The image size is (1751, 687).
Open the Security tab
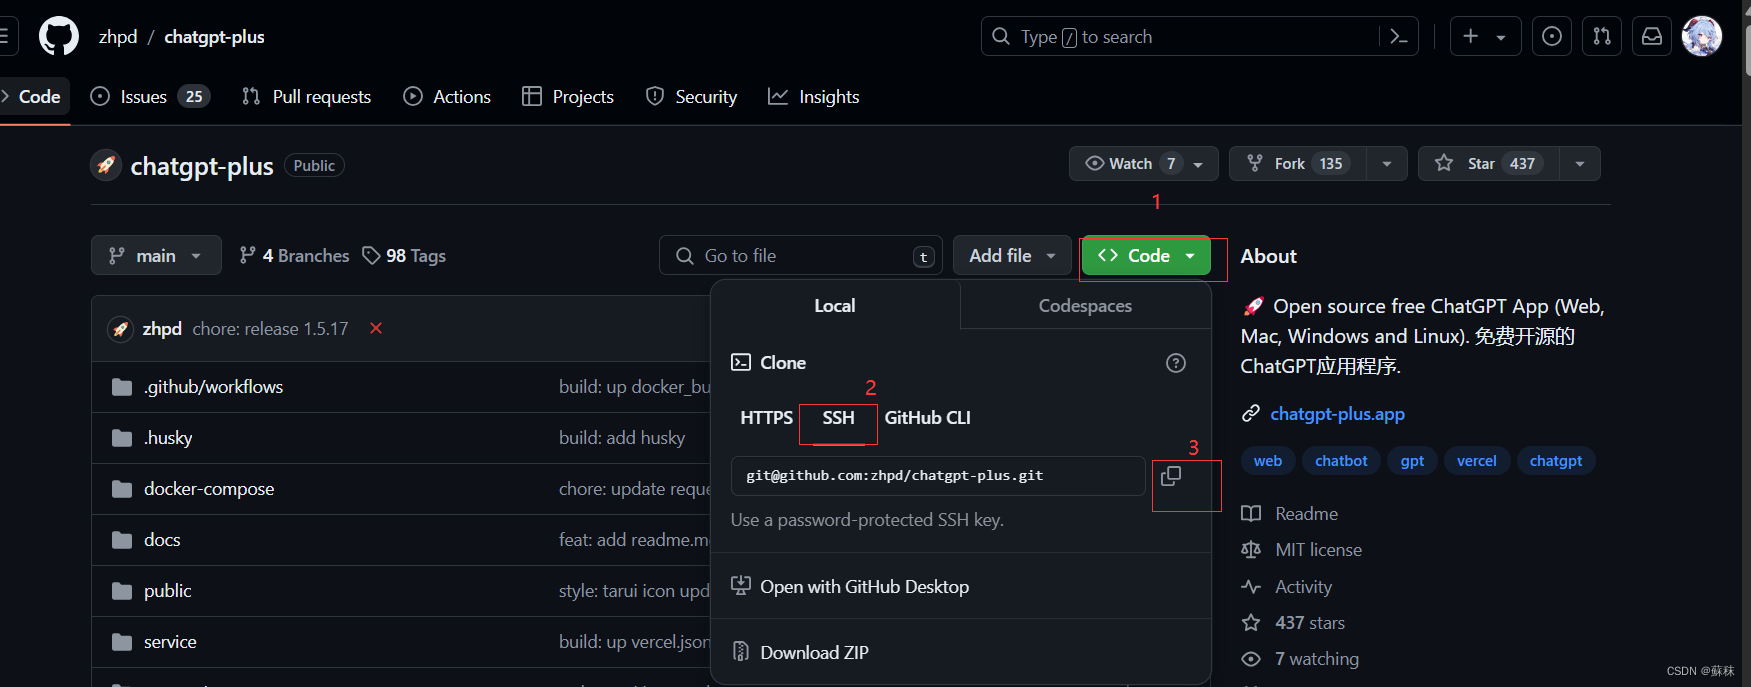(692, 97)
